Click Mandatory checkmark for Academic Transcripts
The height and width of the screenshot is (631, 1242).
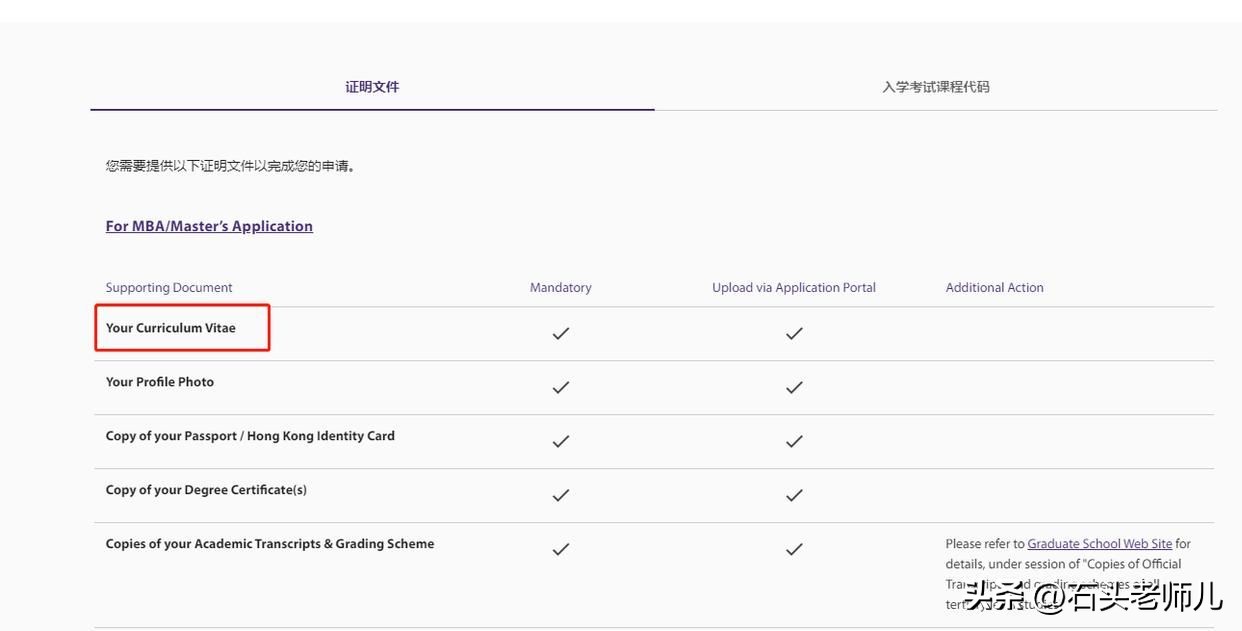tap(561, 549)
